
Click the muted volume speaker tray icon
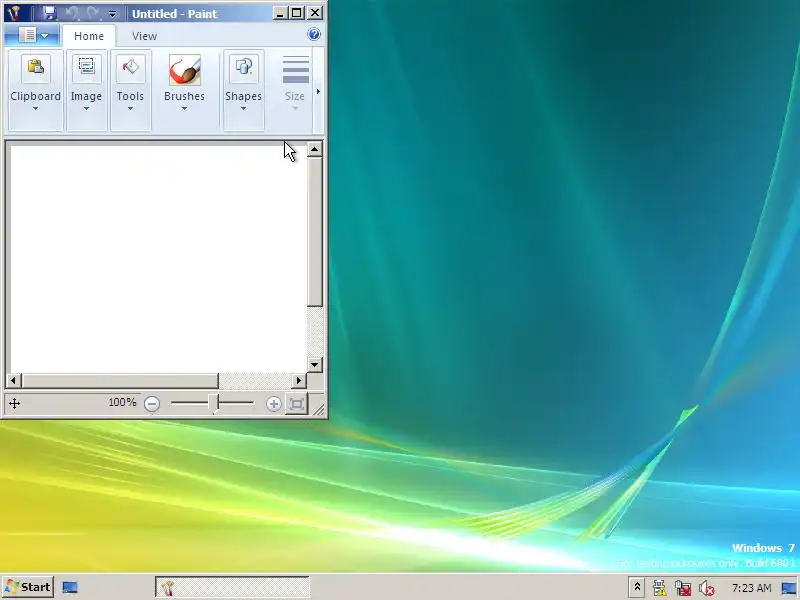click(x=707, y=588)
